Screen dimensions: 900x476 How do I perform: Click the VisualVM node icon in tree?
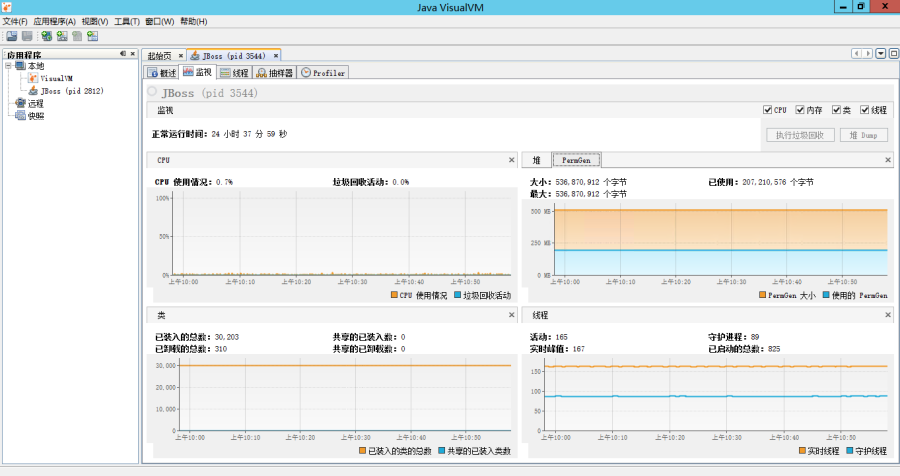point(33,78)
